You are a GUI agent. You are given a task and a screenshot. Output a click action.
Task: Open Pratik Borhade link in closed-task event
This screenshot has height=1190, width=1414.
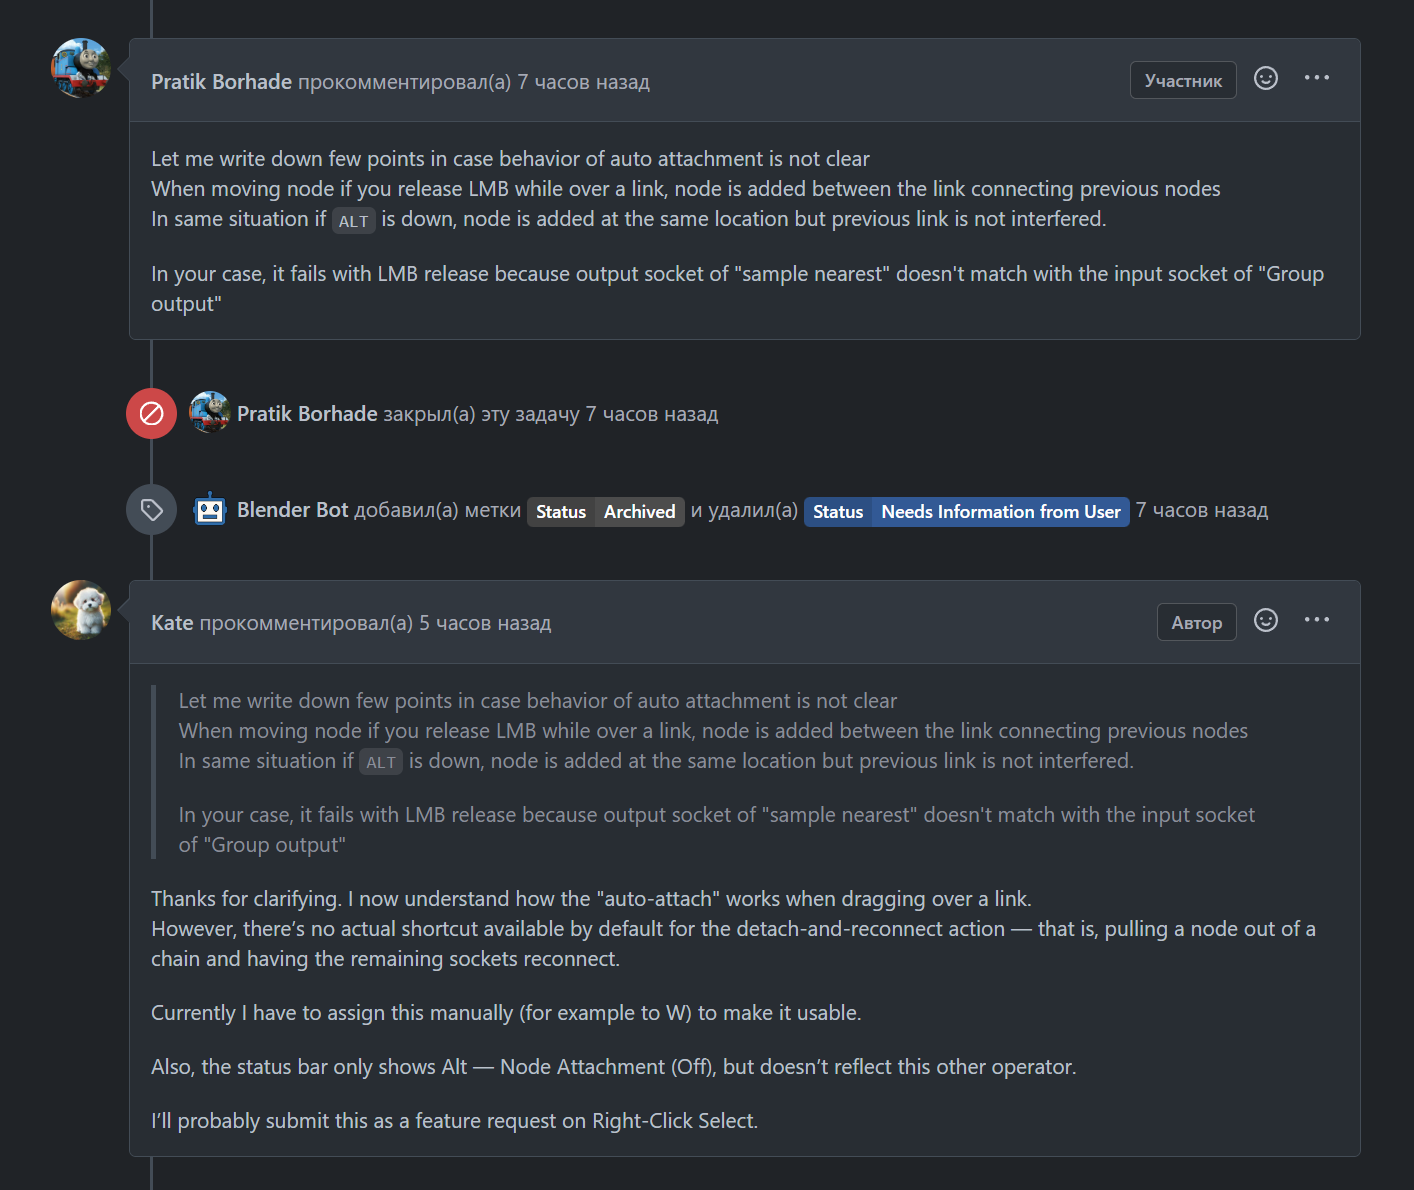[307, 414]
